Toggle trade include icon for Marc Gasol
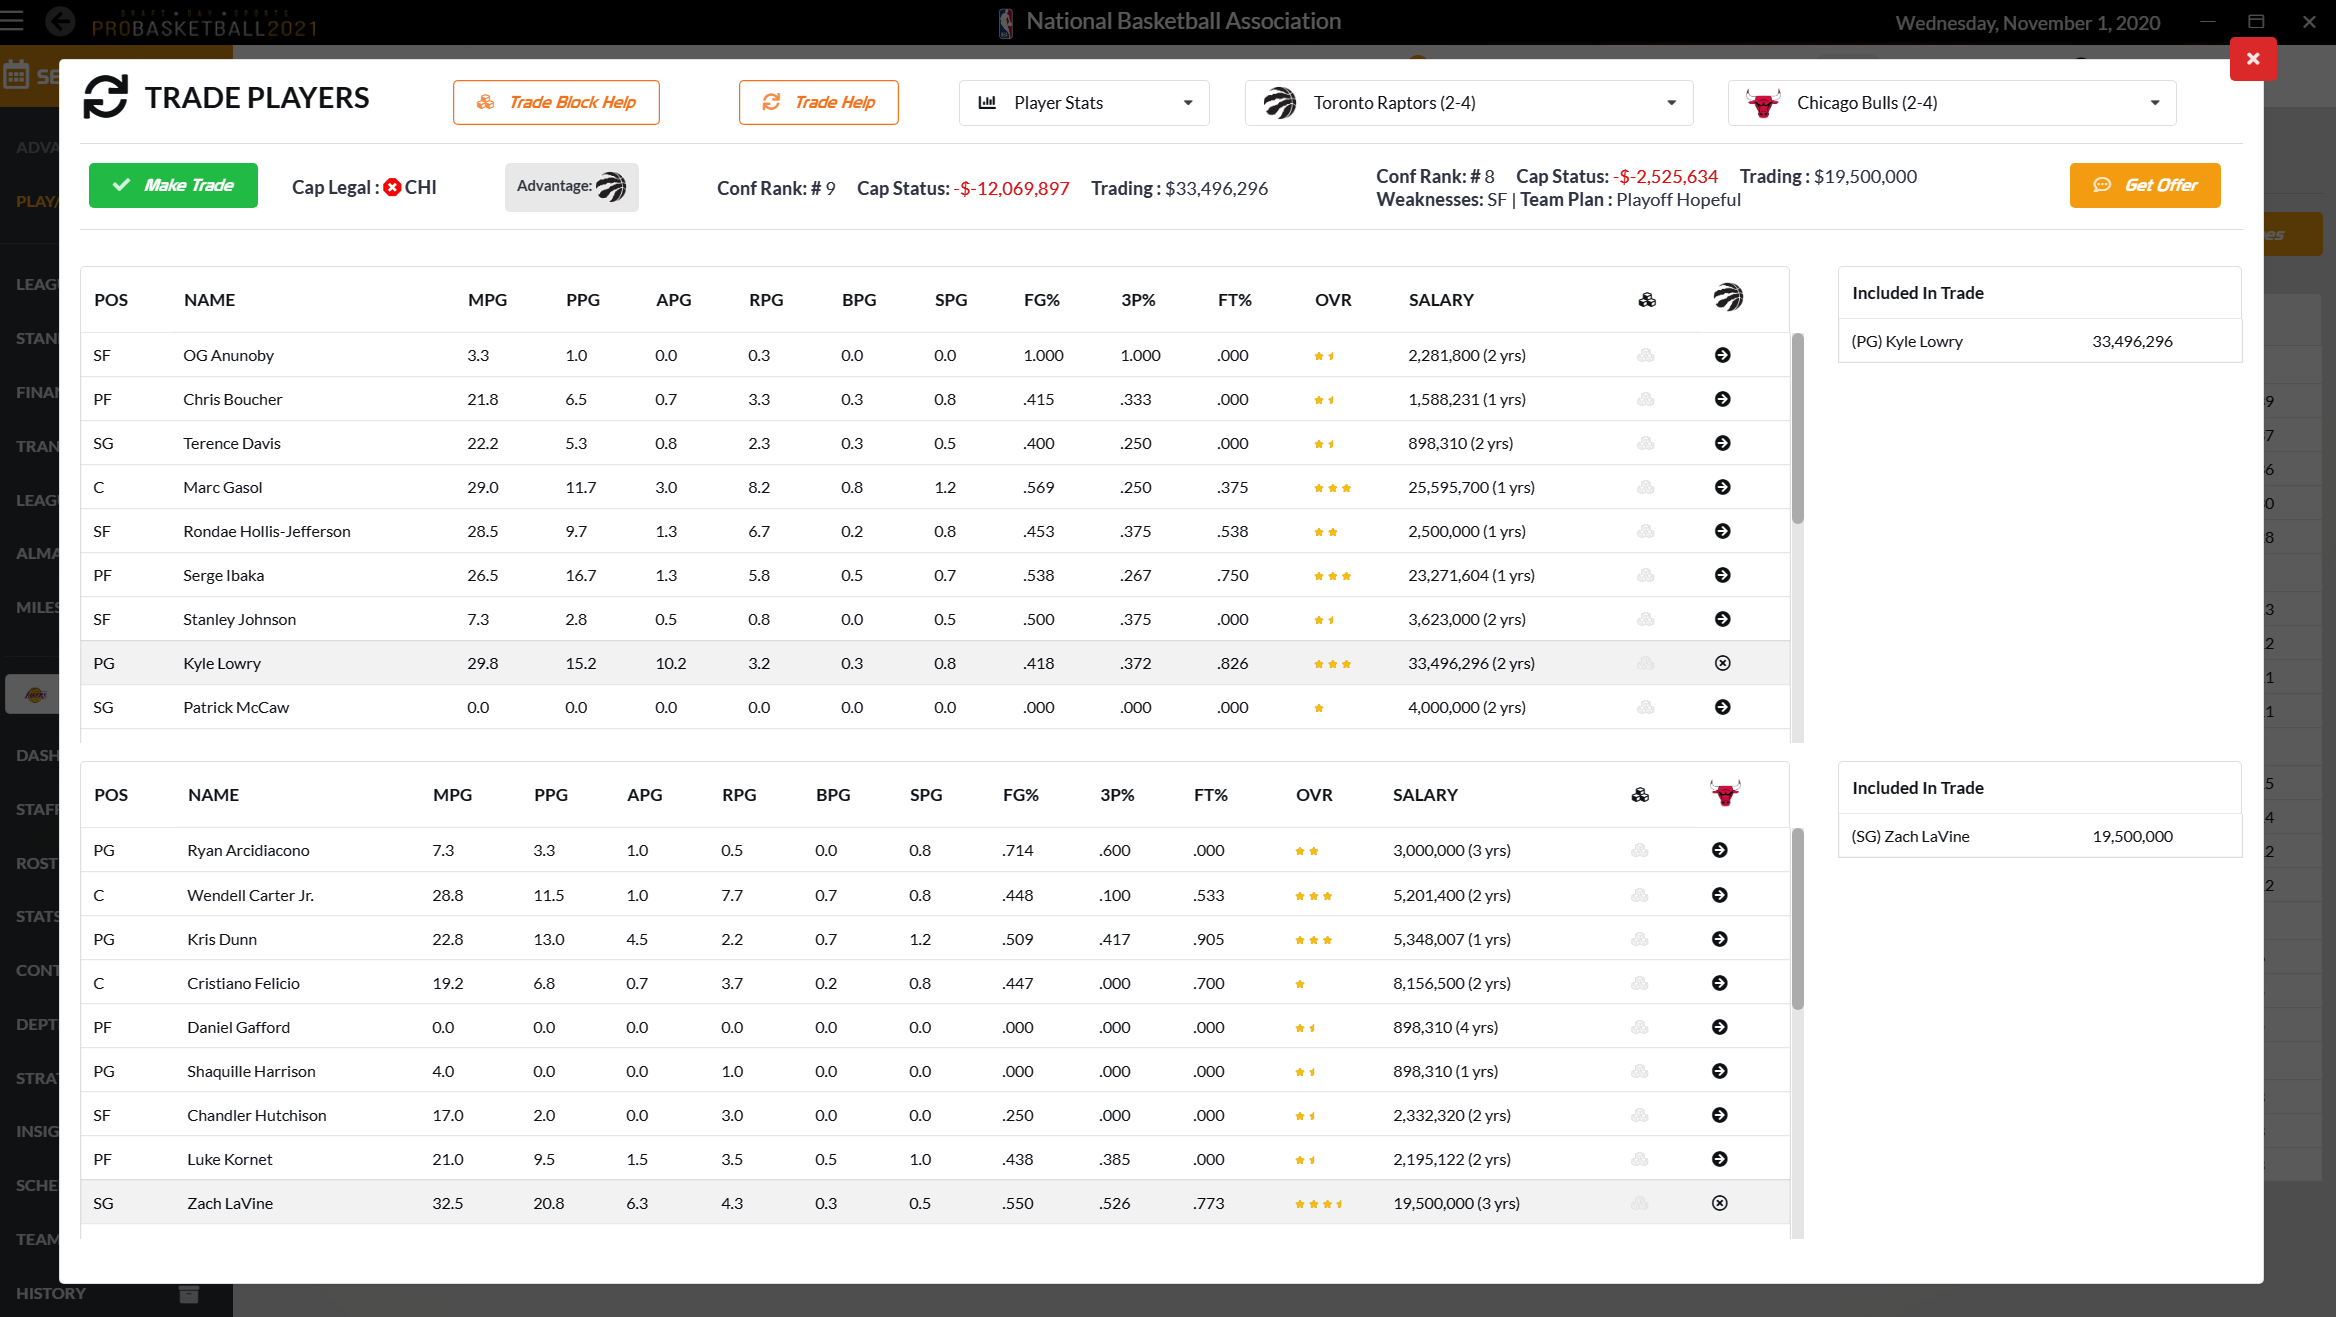Image resolution: width=2336 pixels, height=1317 pixels. tap(1723, 486)
